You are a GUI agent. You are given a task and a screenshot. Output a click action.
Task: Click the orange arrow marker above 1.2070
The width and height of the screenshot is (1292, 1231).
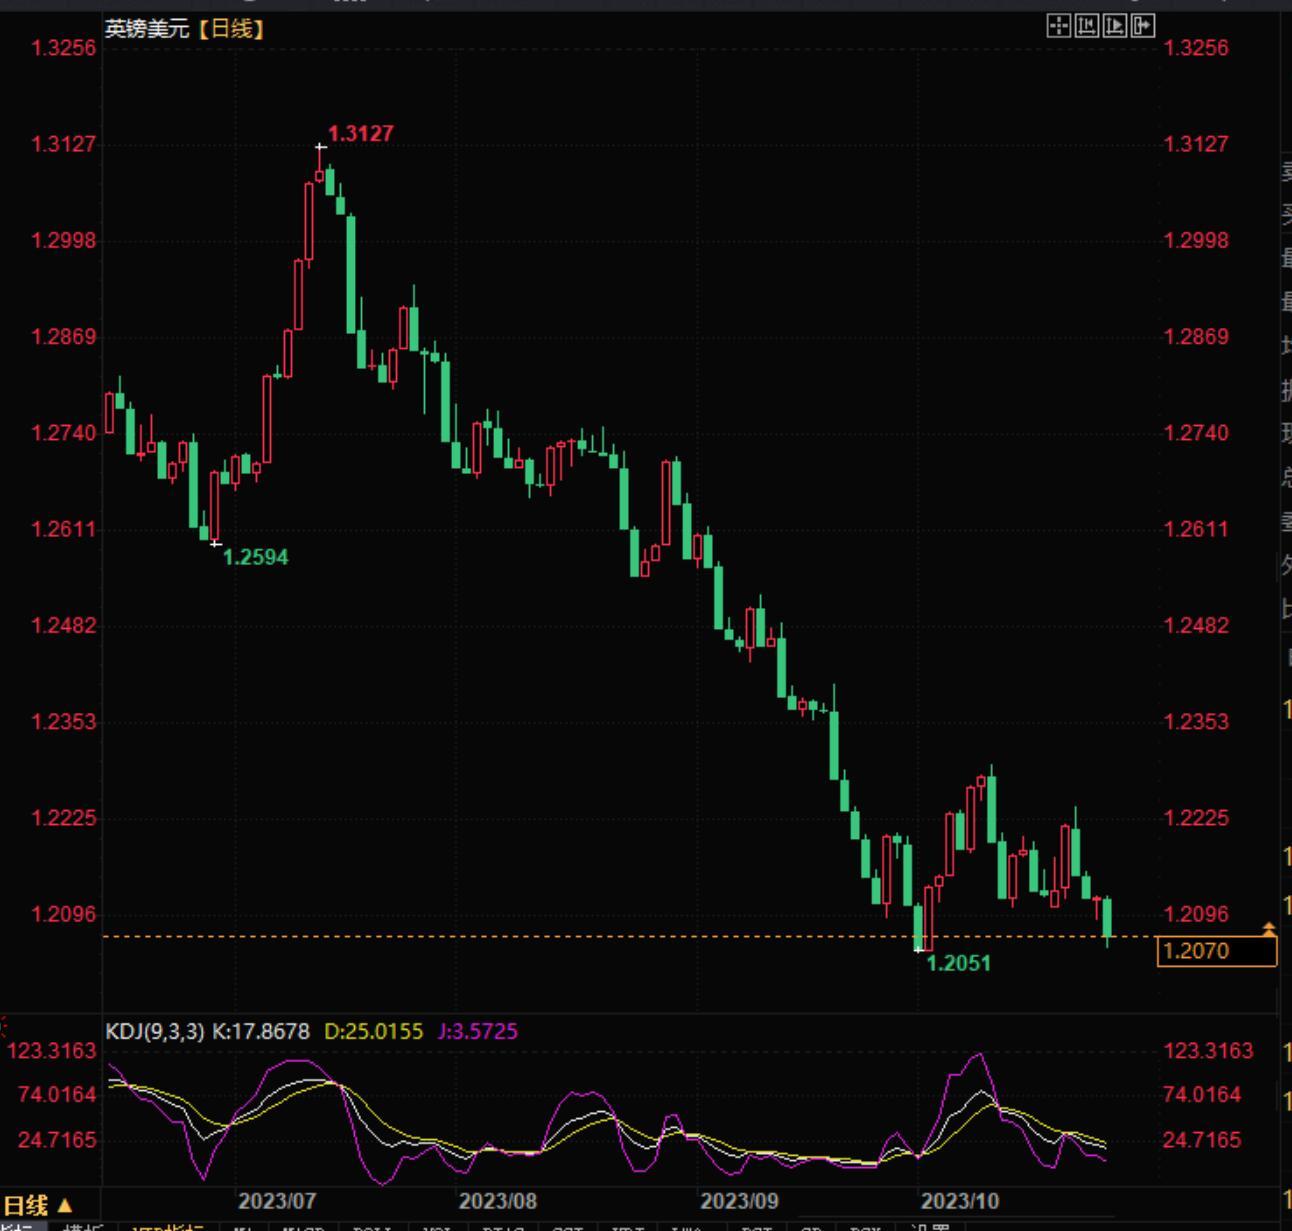click(1269, 930)
